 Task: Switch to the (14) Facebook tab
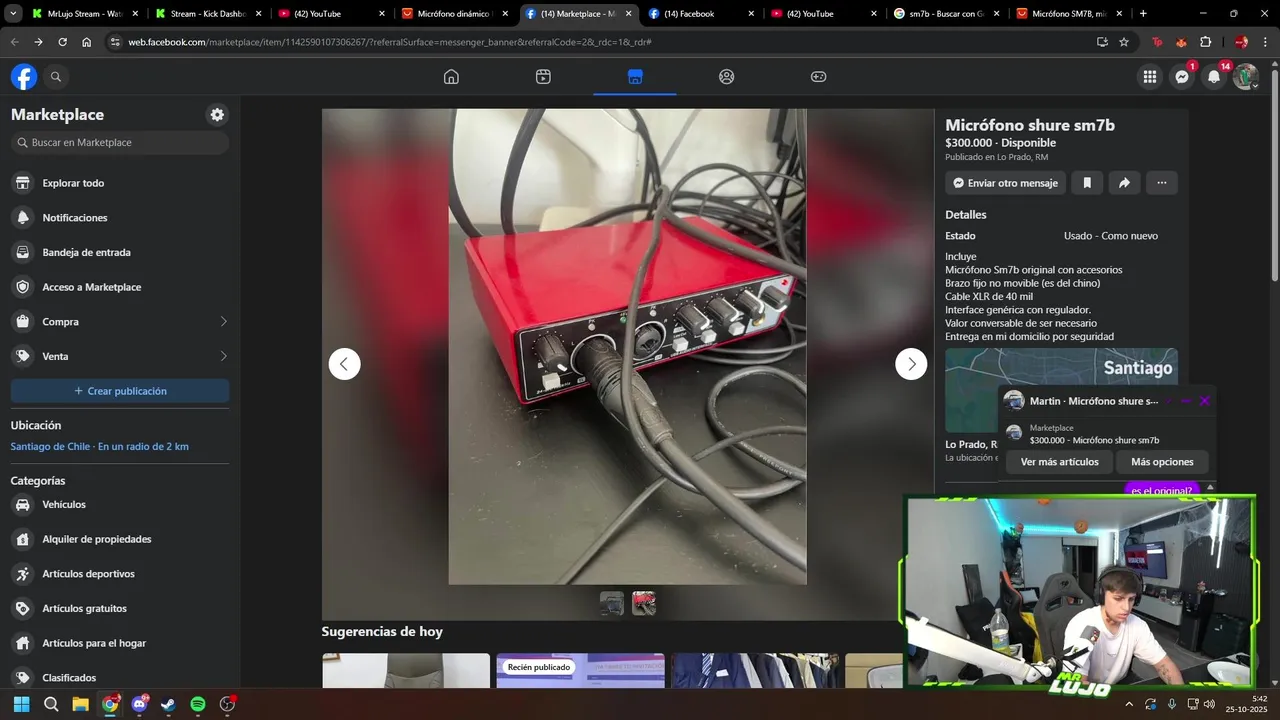[x=701, y=14]
